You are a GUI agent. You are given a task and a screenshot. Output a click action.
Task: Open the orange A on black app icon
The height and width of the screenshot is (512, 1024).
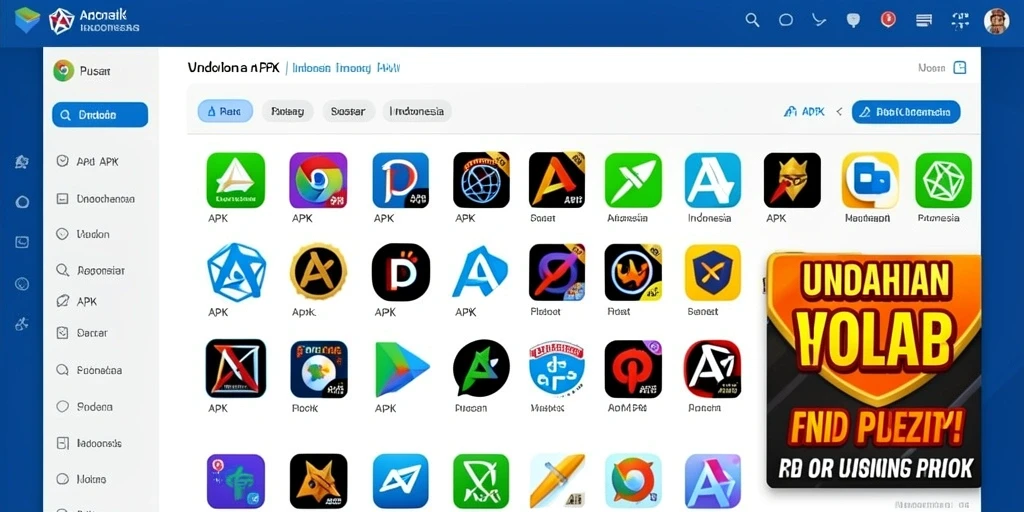tap(556, 180)
